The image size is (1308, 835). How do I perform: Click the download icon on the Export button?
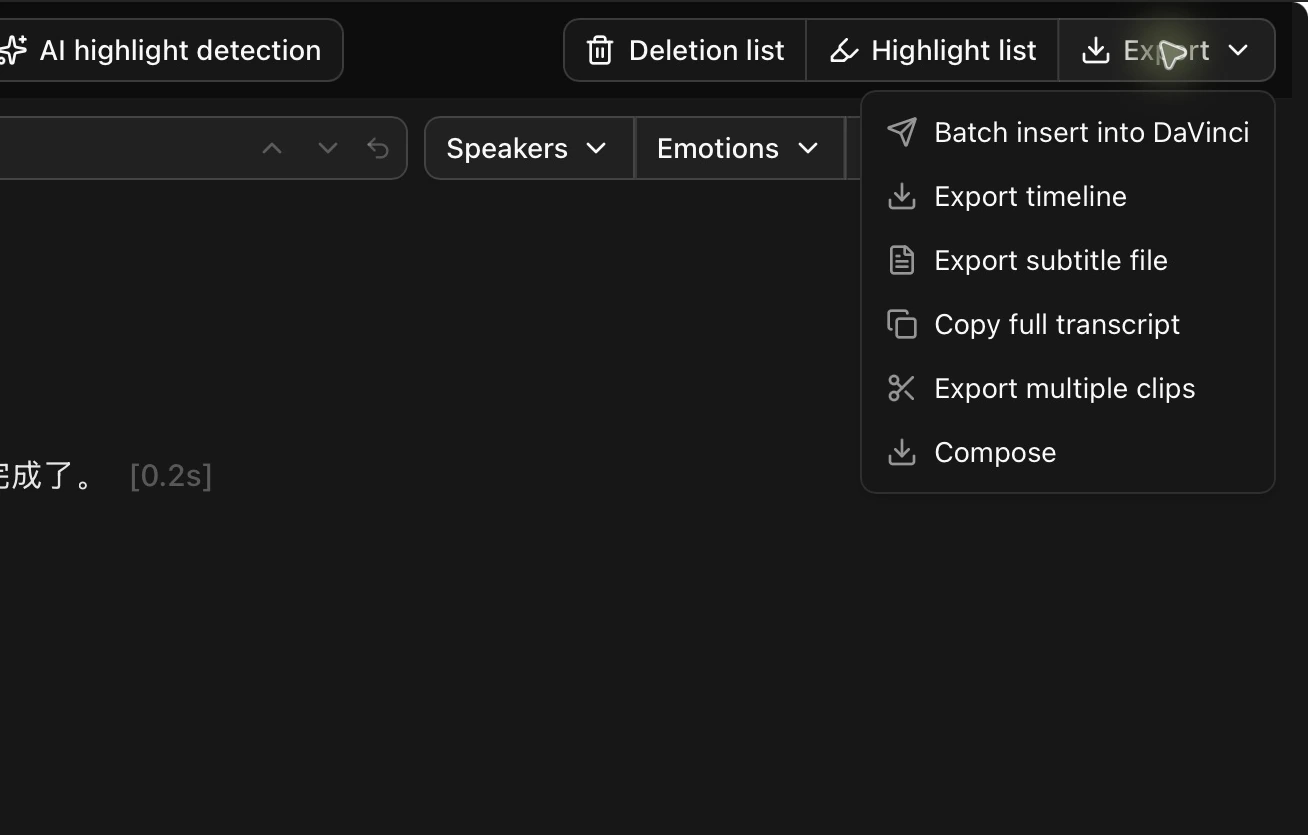coord(1096,50)
